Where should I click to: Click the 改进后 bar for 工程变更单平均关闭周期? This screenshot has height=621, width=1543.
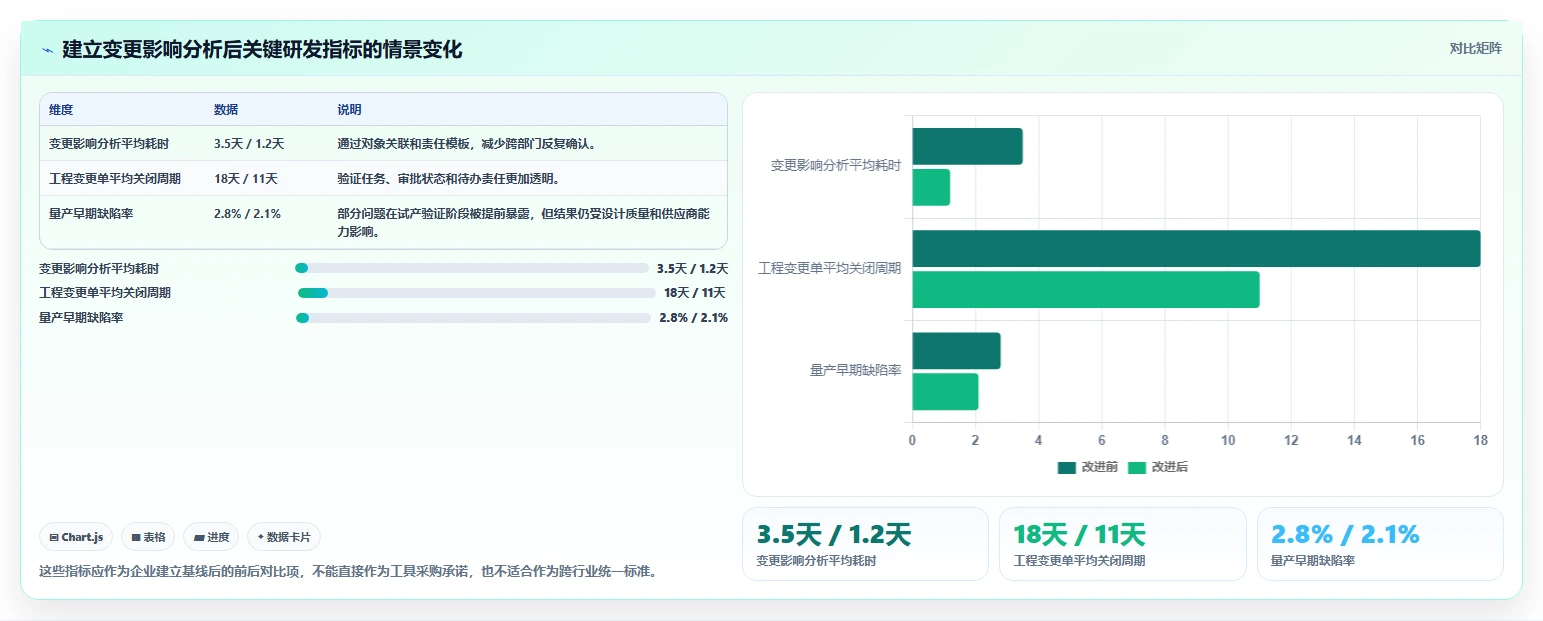click(1085, 290)
